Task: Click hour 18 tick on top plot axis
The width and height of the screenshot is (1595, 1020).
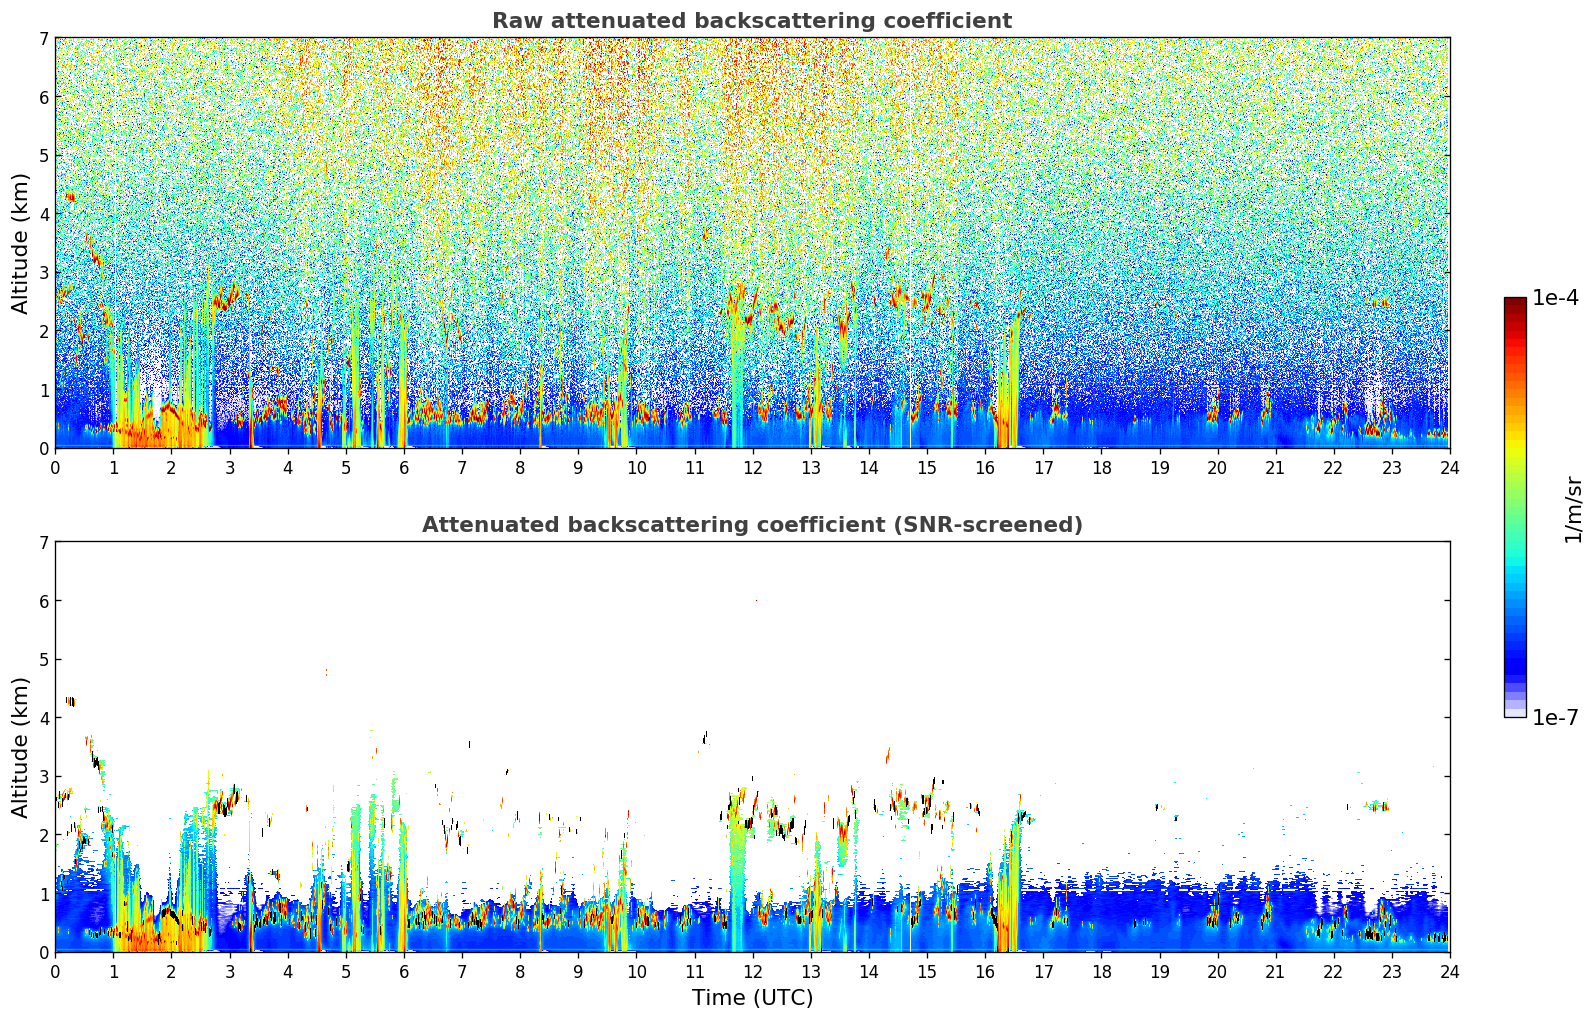Action: pyautogui.click(x=1101, y=467)
